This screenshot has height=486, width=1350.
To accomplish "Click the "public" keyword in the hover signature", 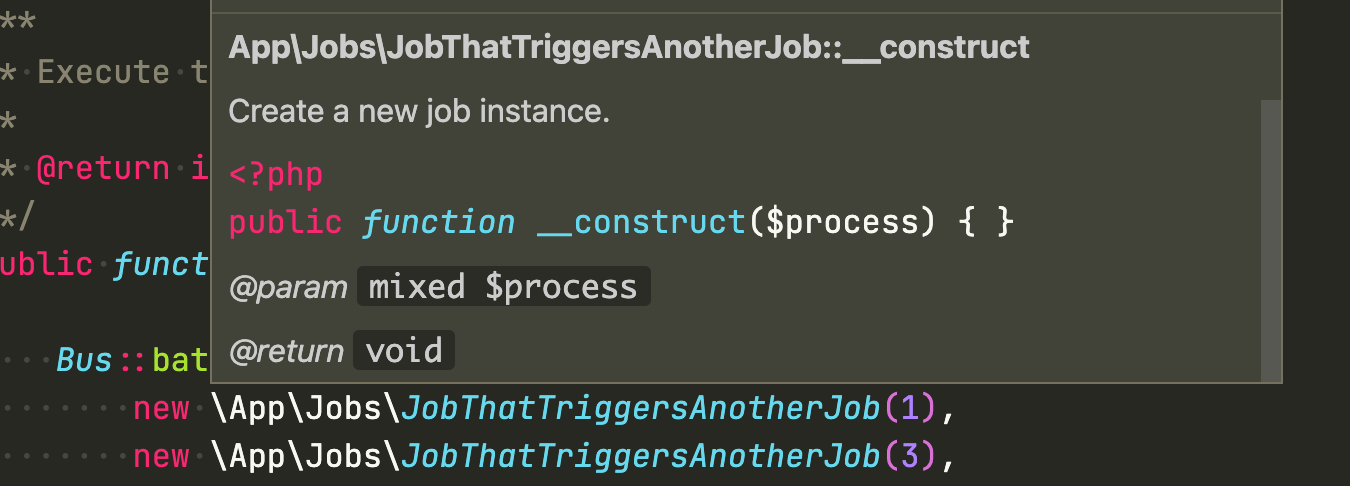I will (x=285, y=223).
